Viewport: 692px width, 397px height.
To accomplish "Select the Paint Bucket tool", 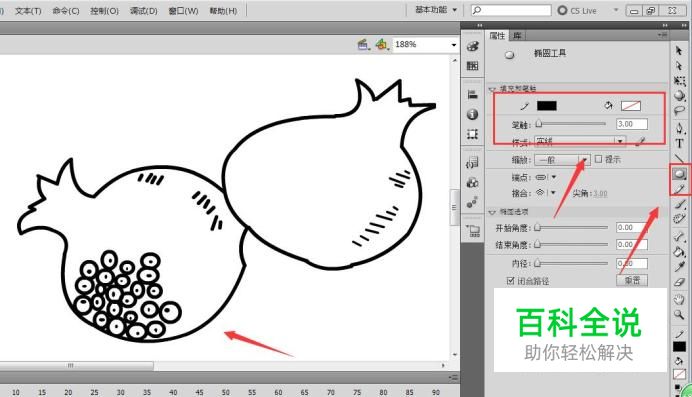I will pos(679,252).
